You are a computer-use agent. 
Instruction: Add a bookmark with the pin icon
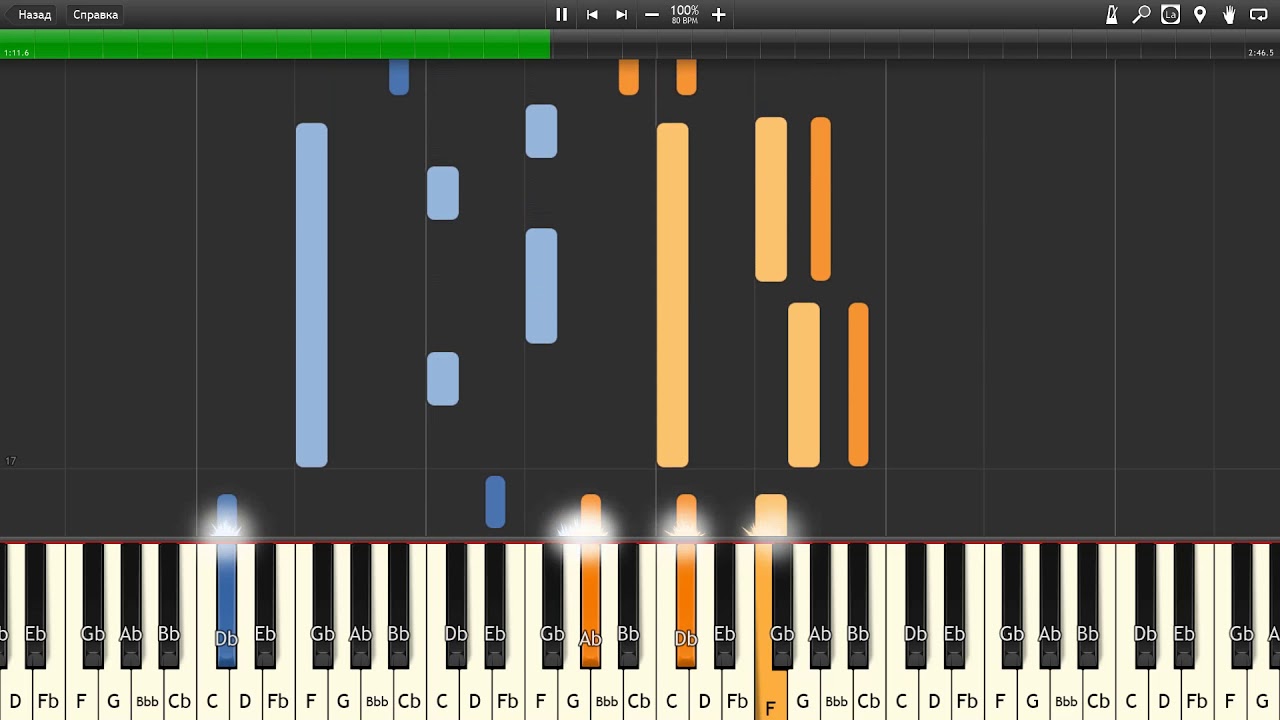[x=1200, y=15]
